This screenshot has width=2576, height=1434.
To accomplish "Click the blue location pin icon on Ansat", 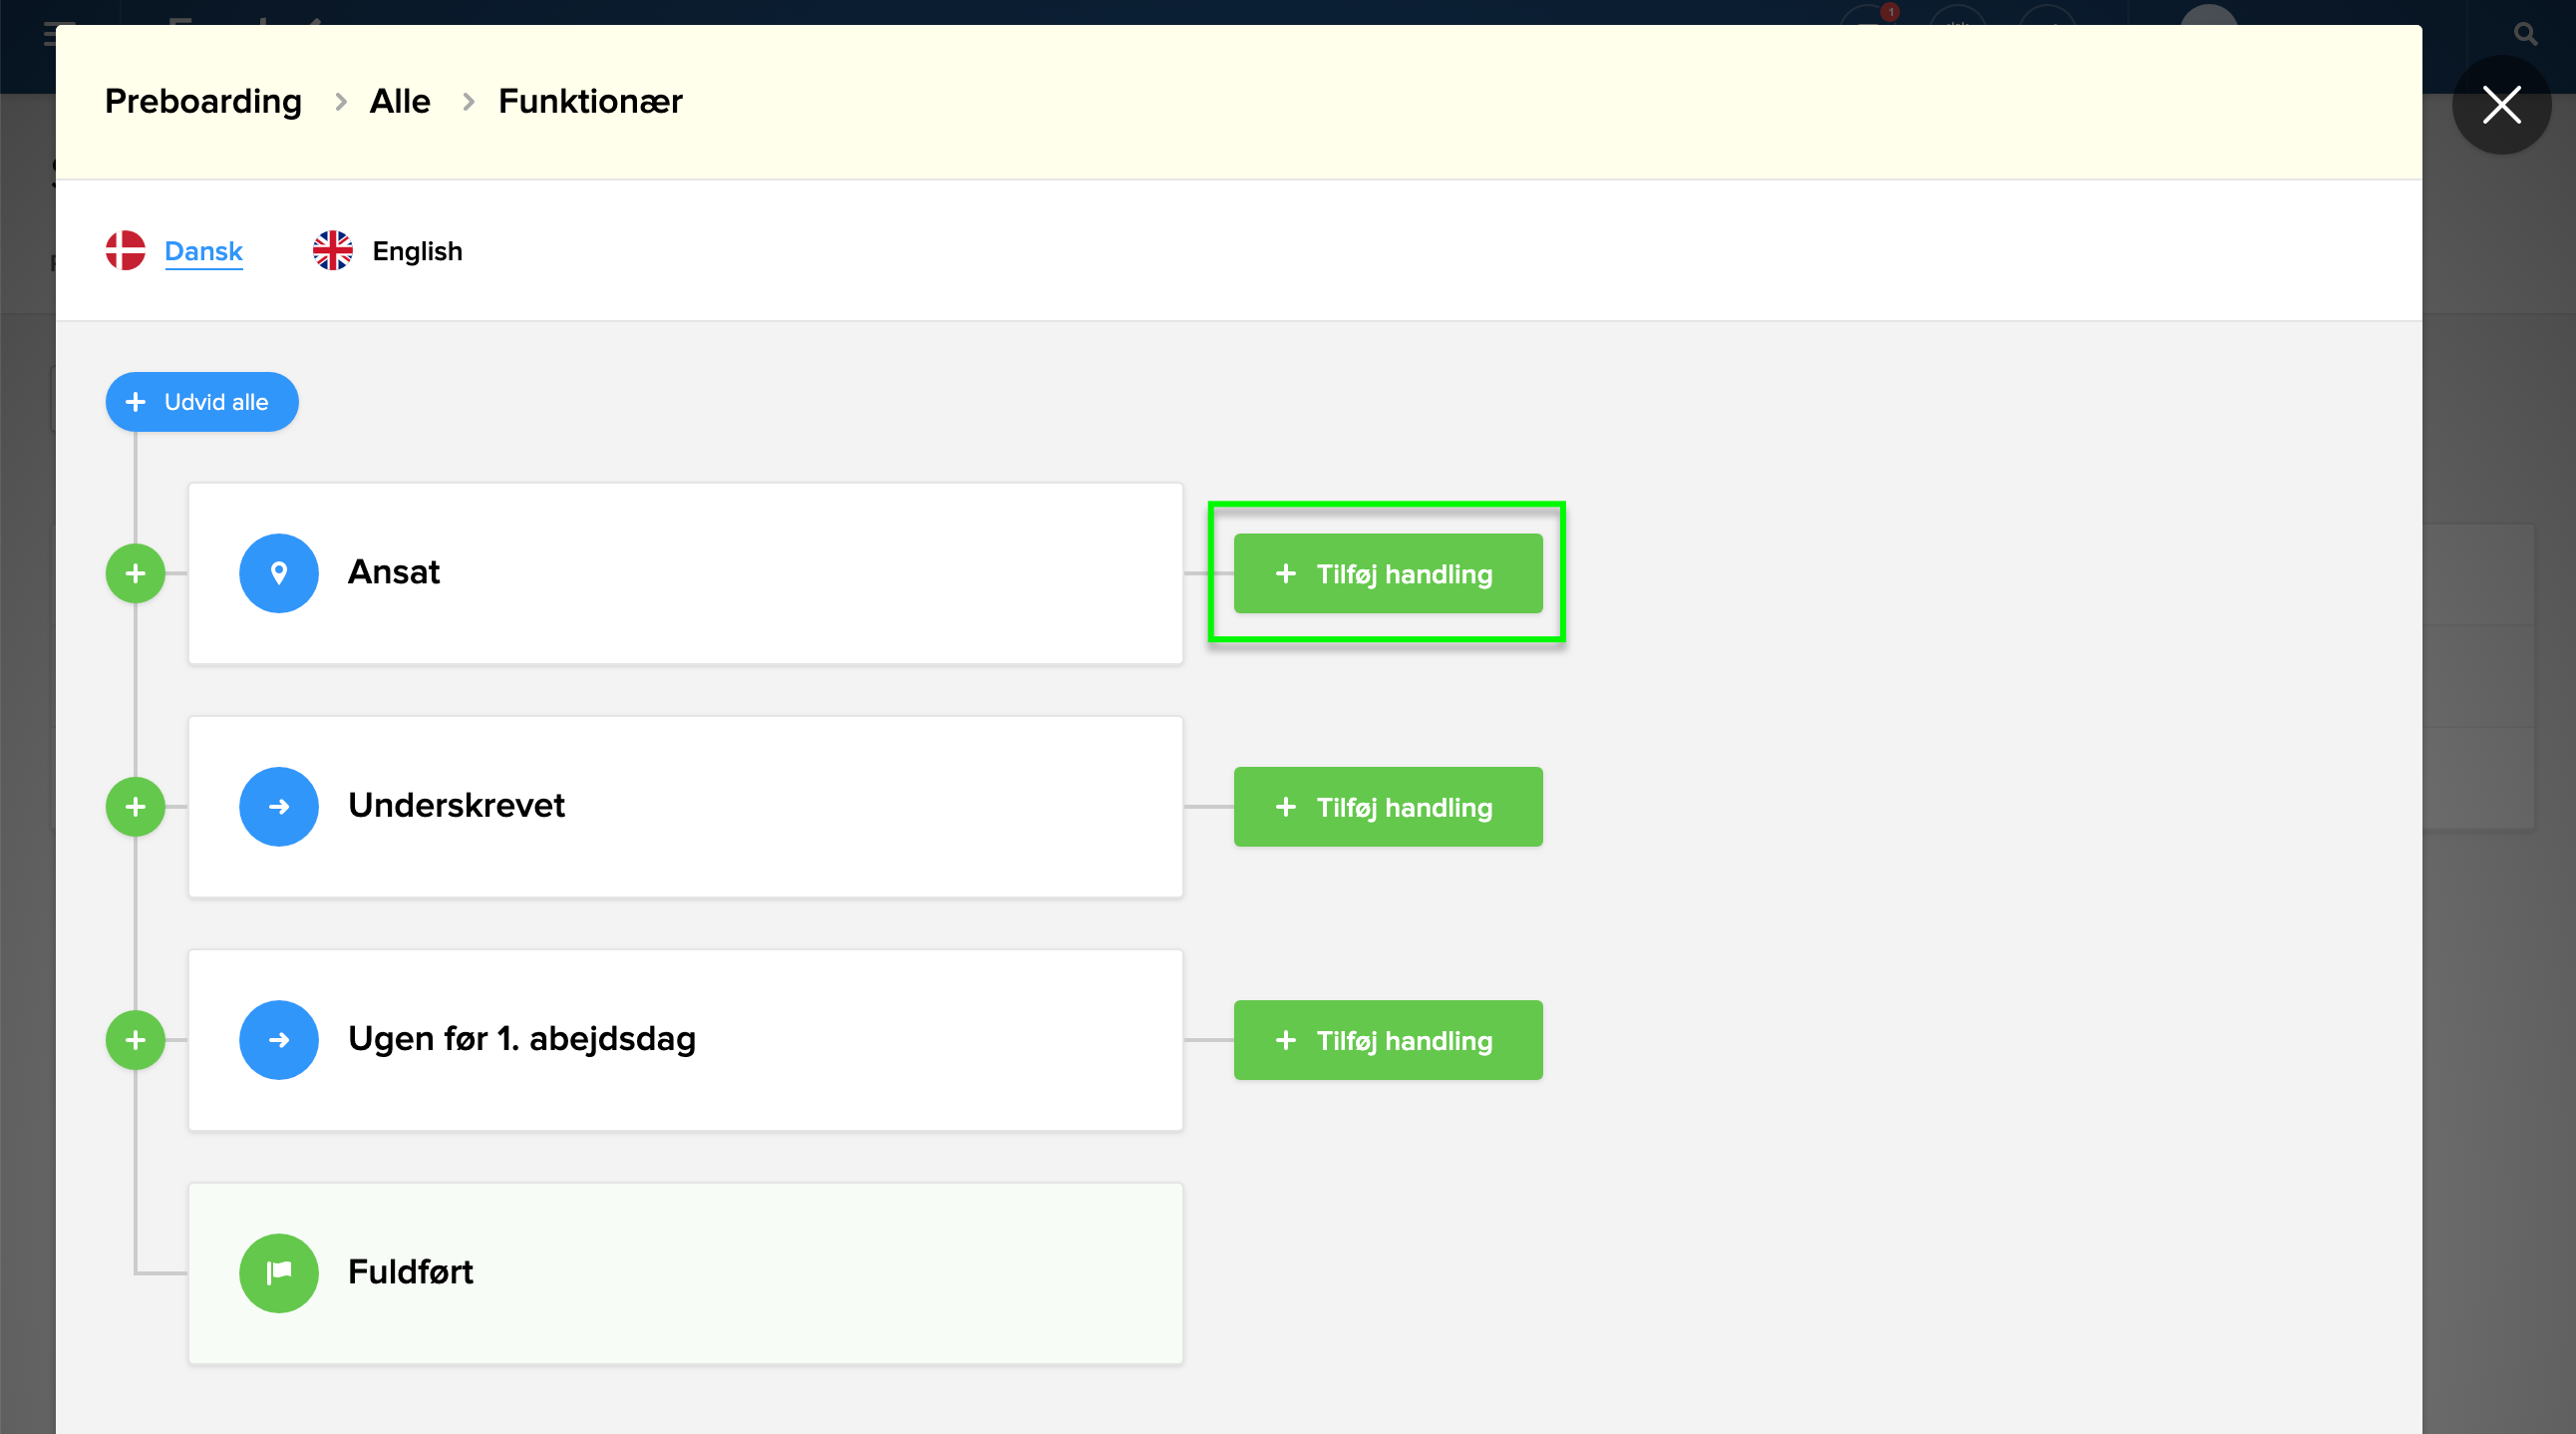I will [x=279, y=573].
